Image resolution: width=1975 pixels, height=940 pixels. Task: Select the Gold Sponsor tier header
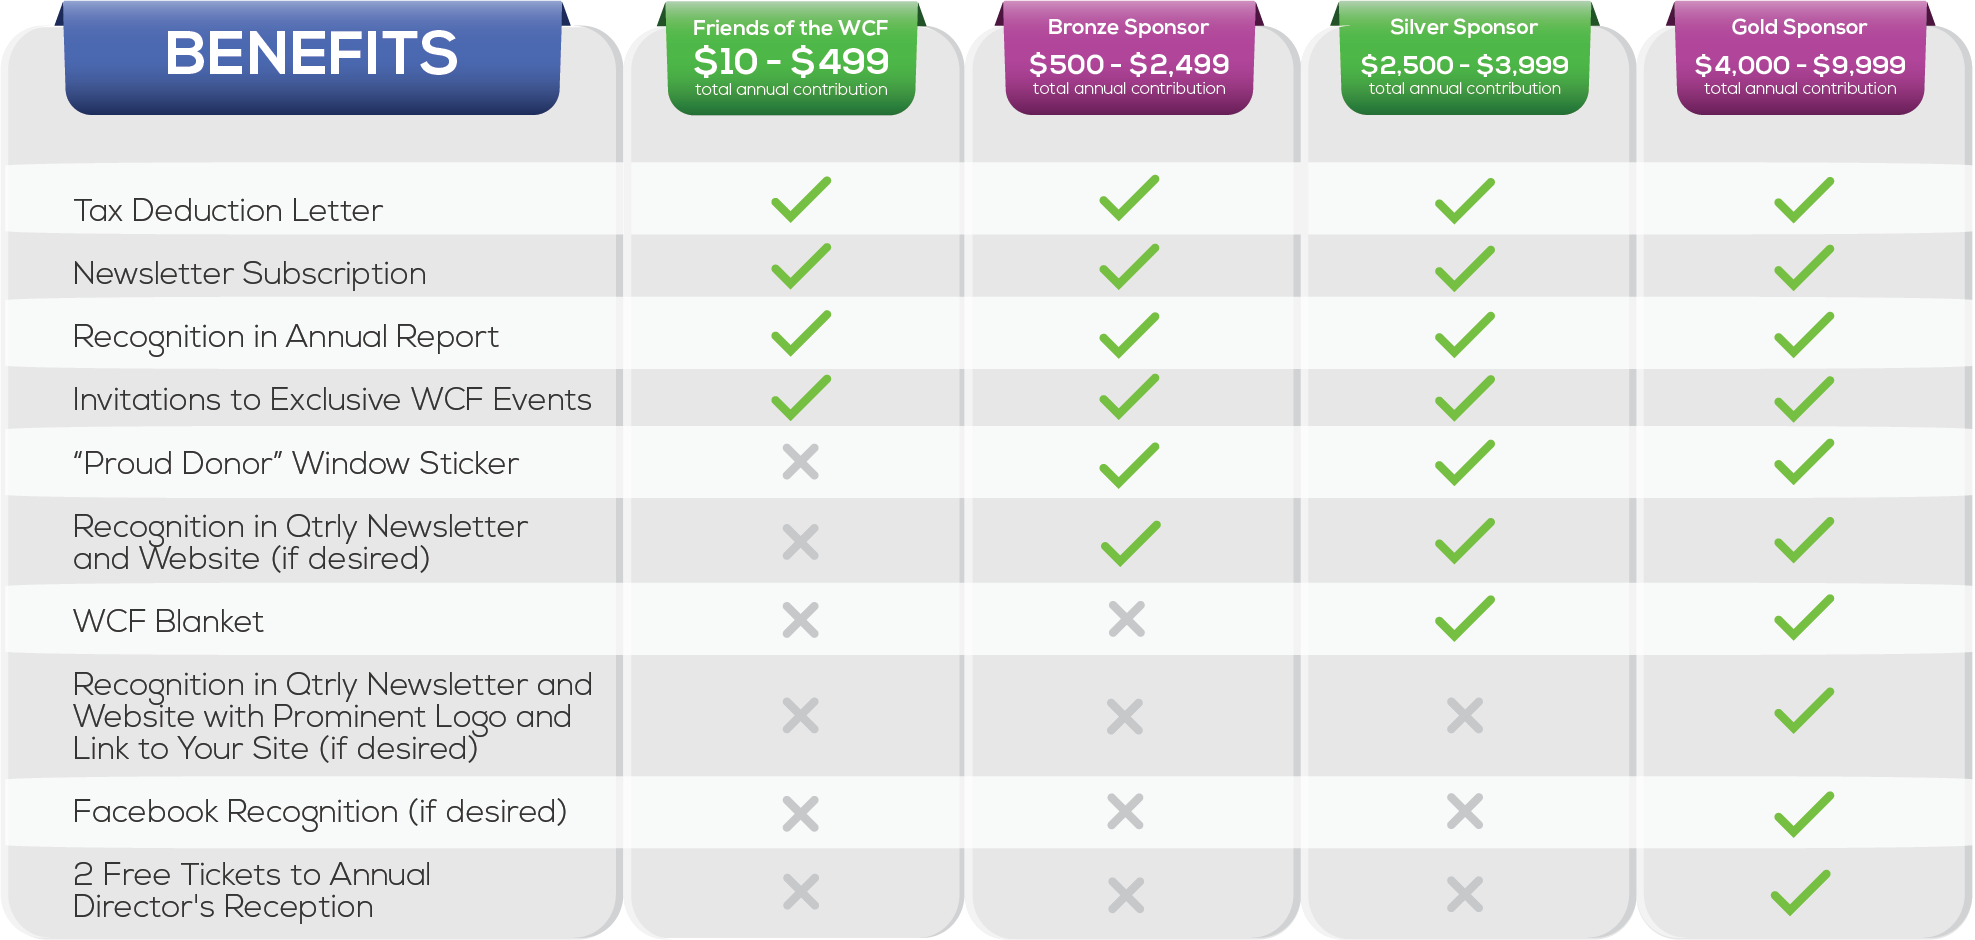point(1800,58)
